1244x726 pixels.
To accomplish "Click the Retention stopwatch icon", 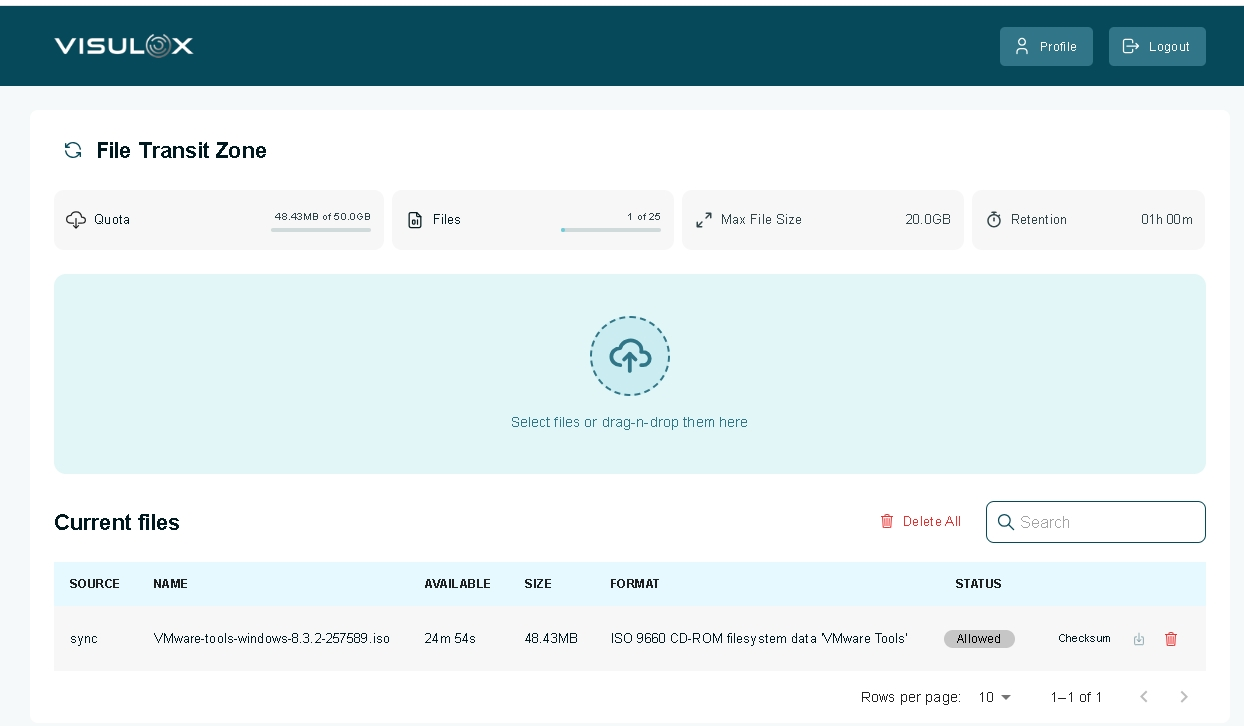I will (994, 220).
